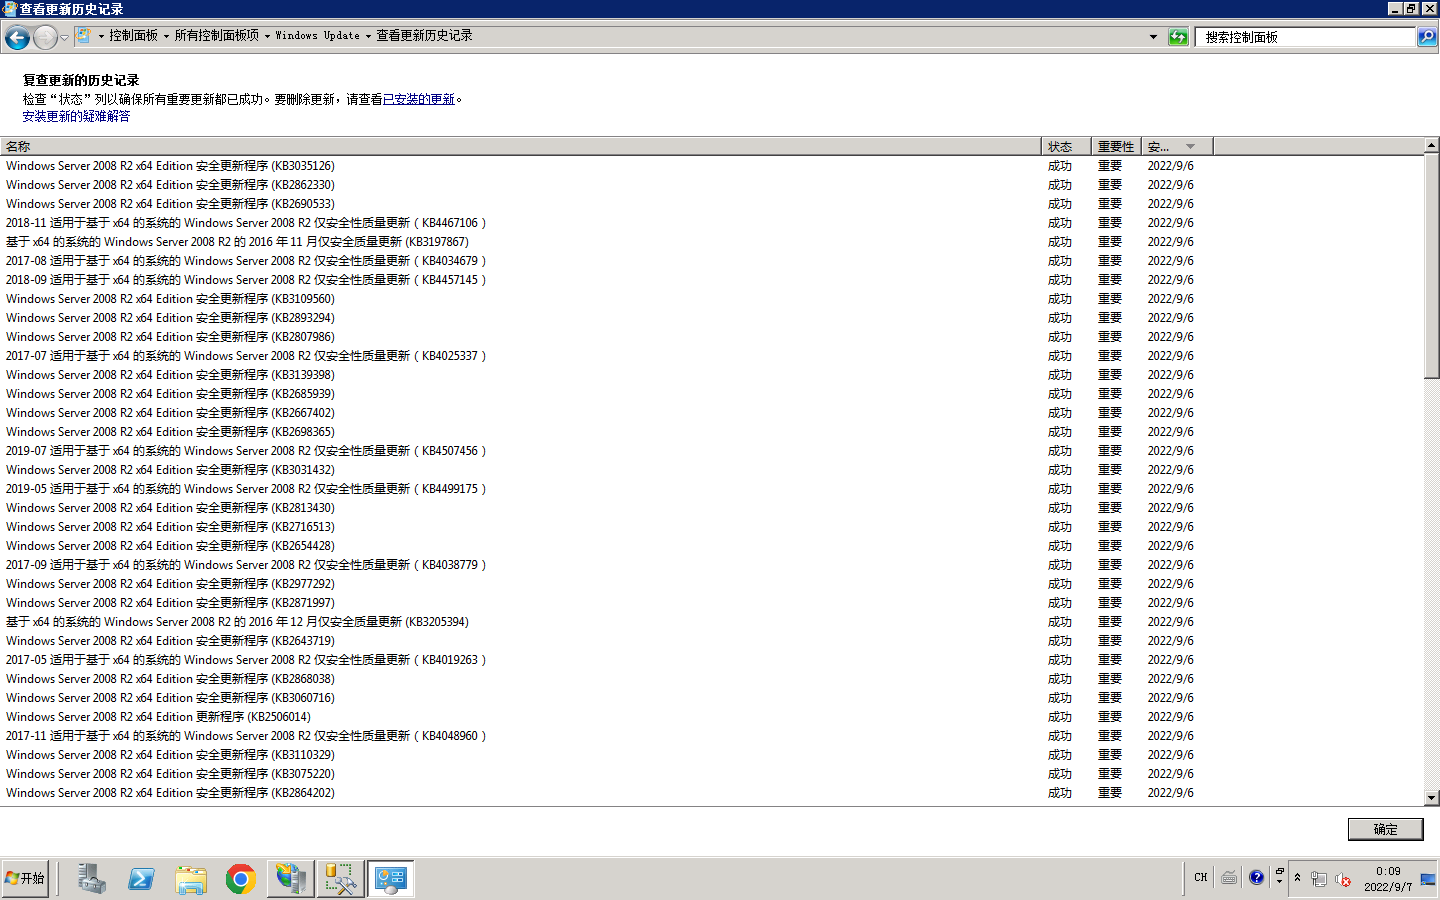Click the CH language indicator

(1201, 877)
